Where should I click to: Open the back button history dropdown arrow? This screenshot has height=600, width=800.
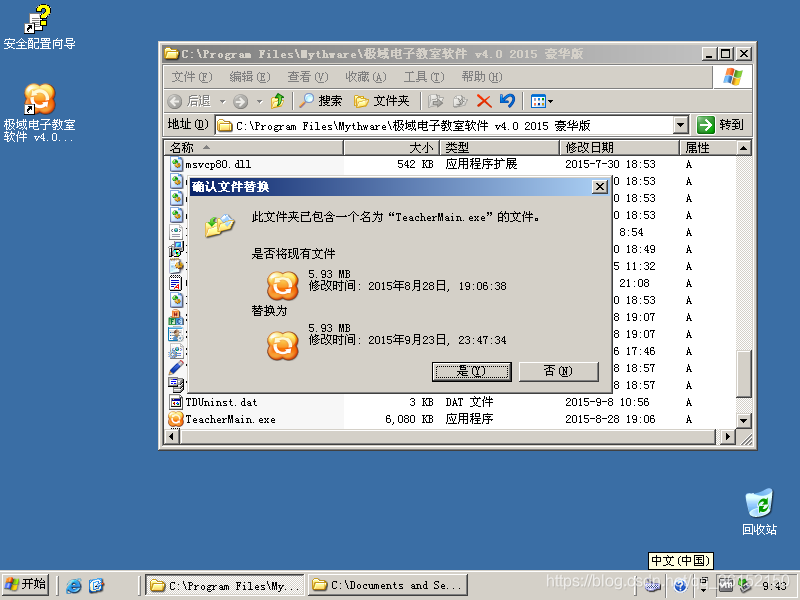coord(222,102)
